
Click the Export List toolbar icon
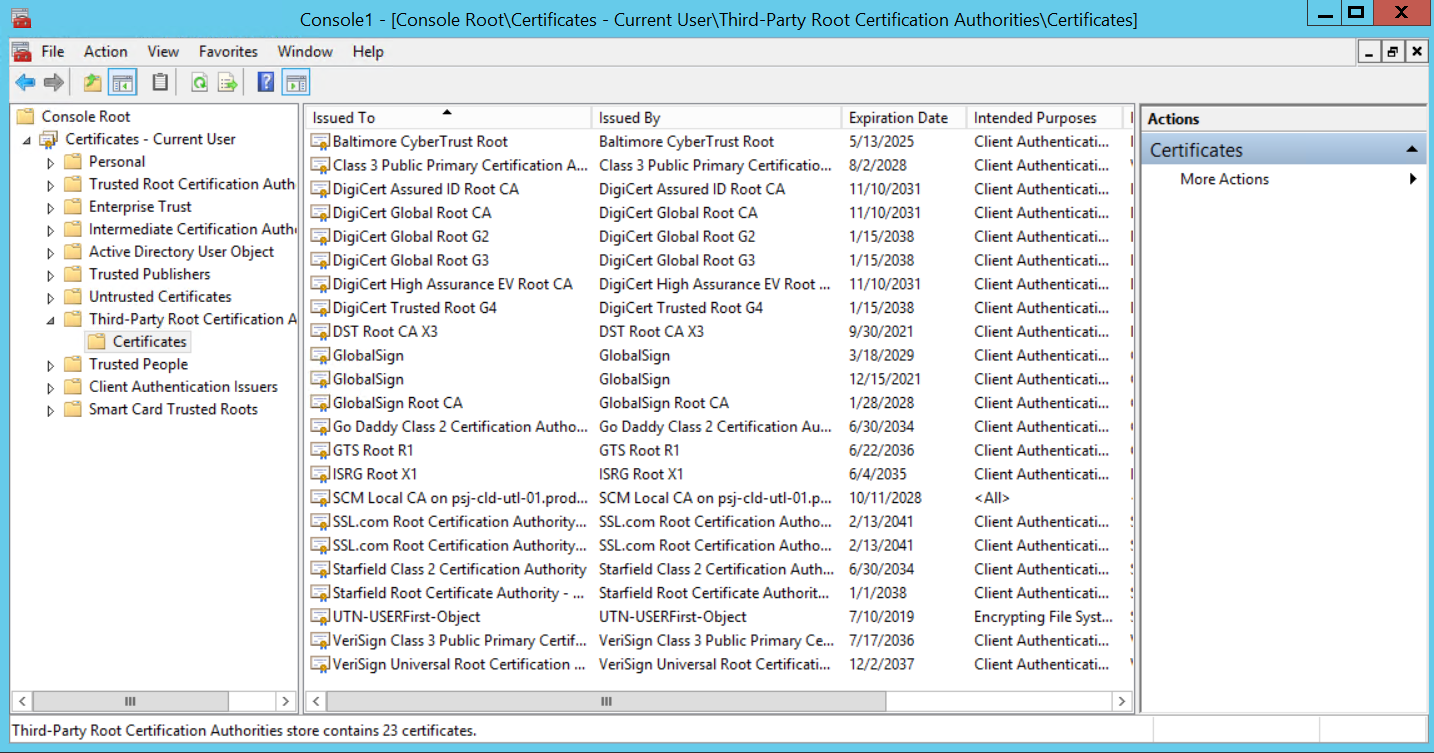coord(228,83)
